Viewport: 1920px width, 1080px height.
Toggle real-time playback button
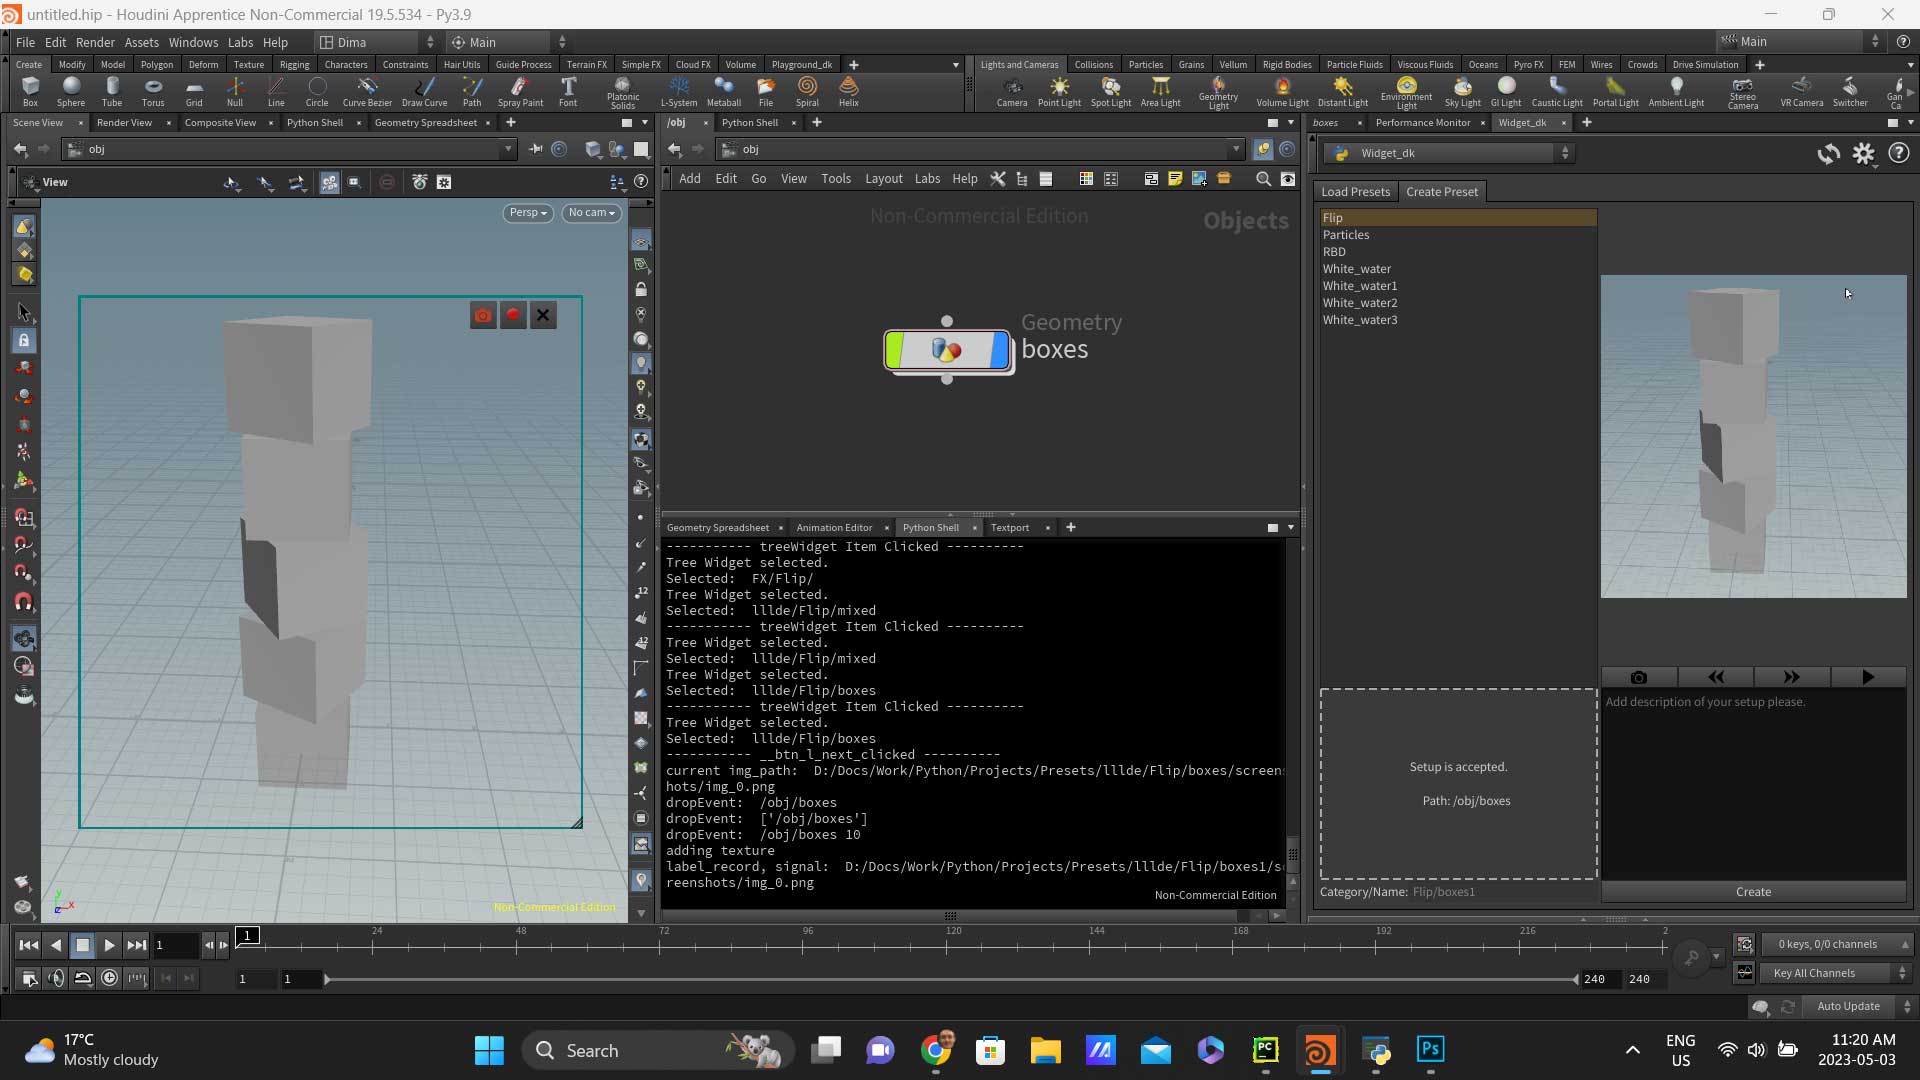(x=110, y=978)
